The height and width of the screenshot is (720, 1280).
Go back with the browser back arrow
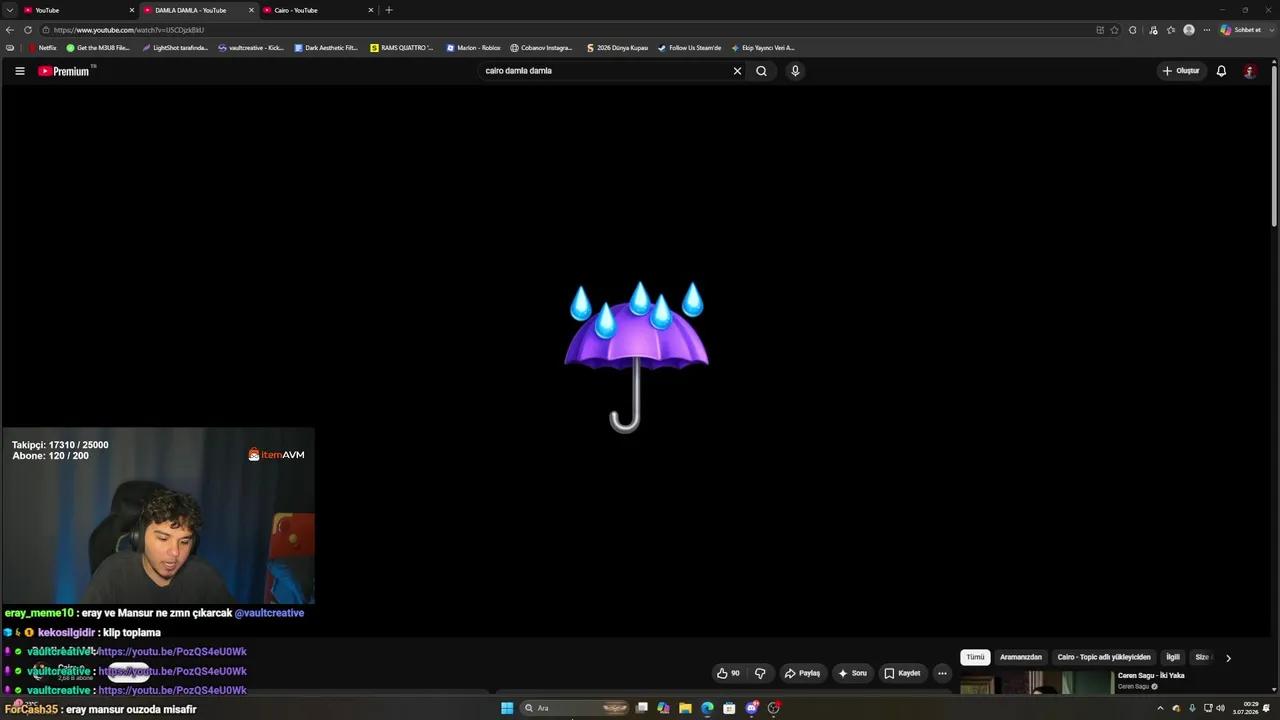(10, 30)
